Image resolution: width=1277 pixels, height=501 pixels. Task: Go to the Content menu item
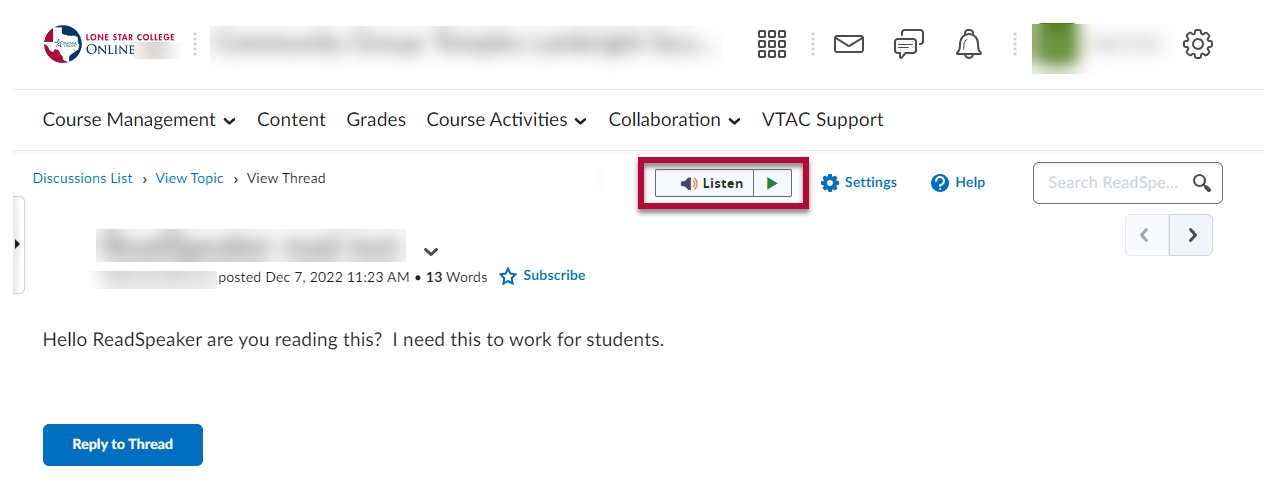(x=291, y=120)
